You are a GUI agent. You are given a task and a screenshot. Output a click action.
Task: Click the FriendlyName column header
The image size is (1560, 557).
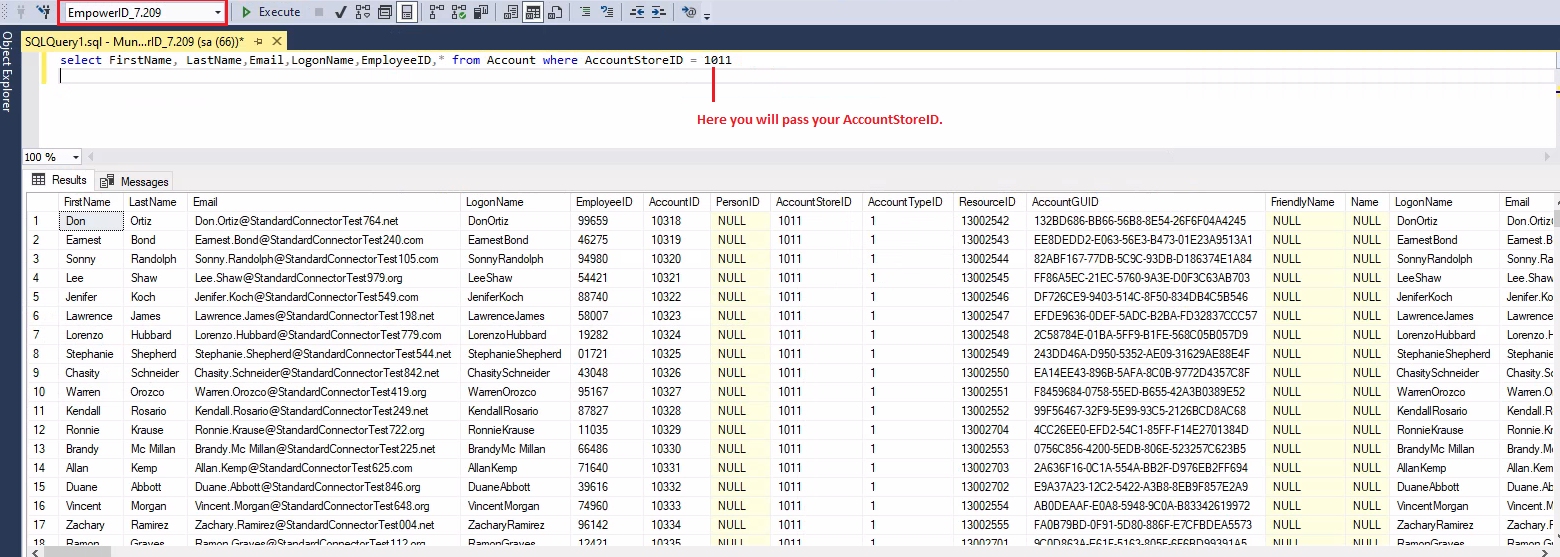coord(1305,202)
